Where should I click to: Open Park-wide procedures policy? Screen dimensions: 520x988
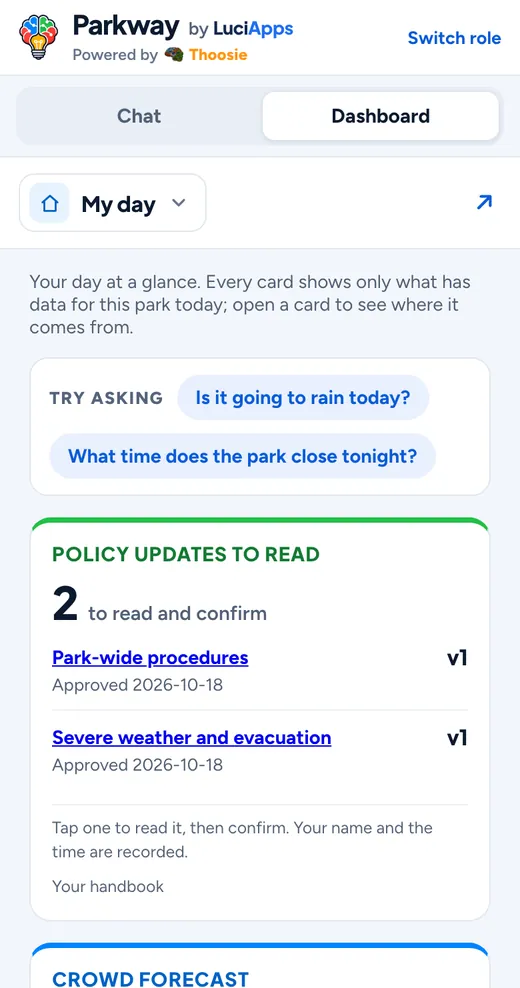click(150, 658)
